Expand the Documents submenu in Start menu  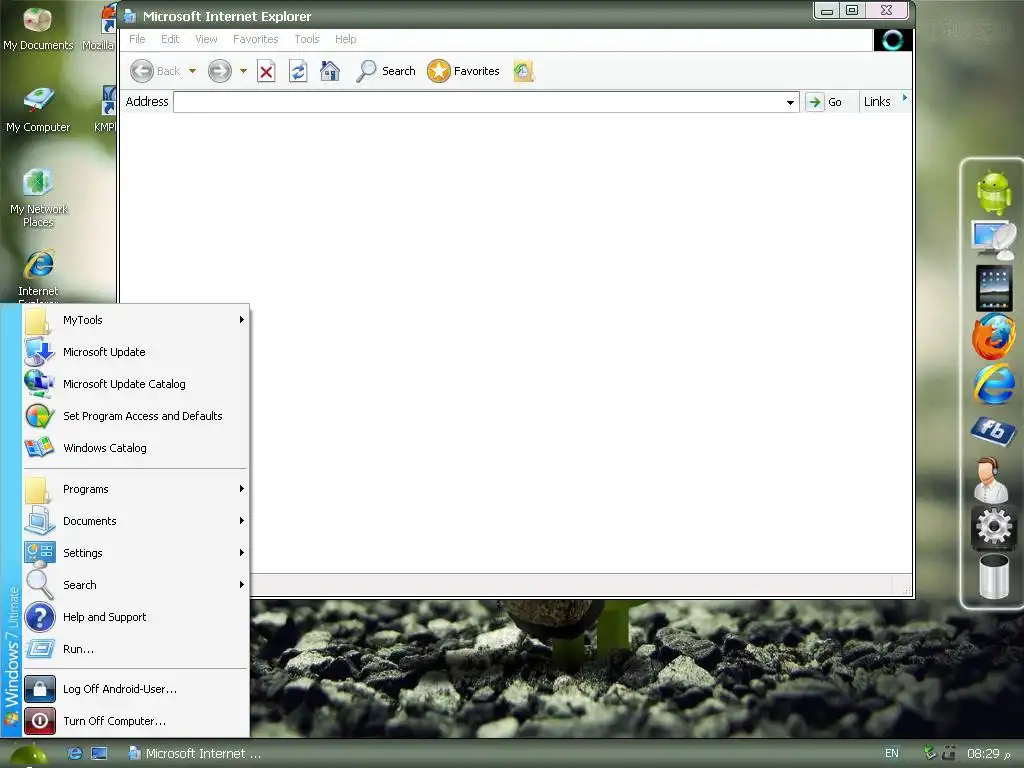tap(136, 521)
